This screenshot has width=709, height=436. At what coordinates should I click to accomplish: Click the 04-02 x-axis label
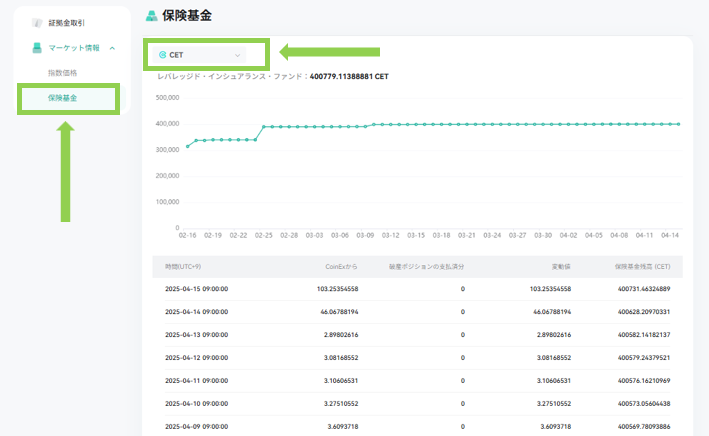[x=568, y=235]
